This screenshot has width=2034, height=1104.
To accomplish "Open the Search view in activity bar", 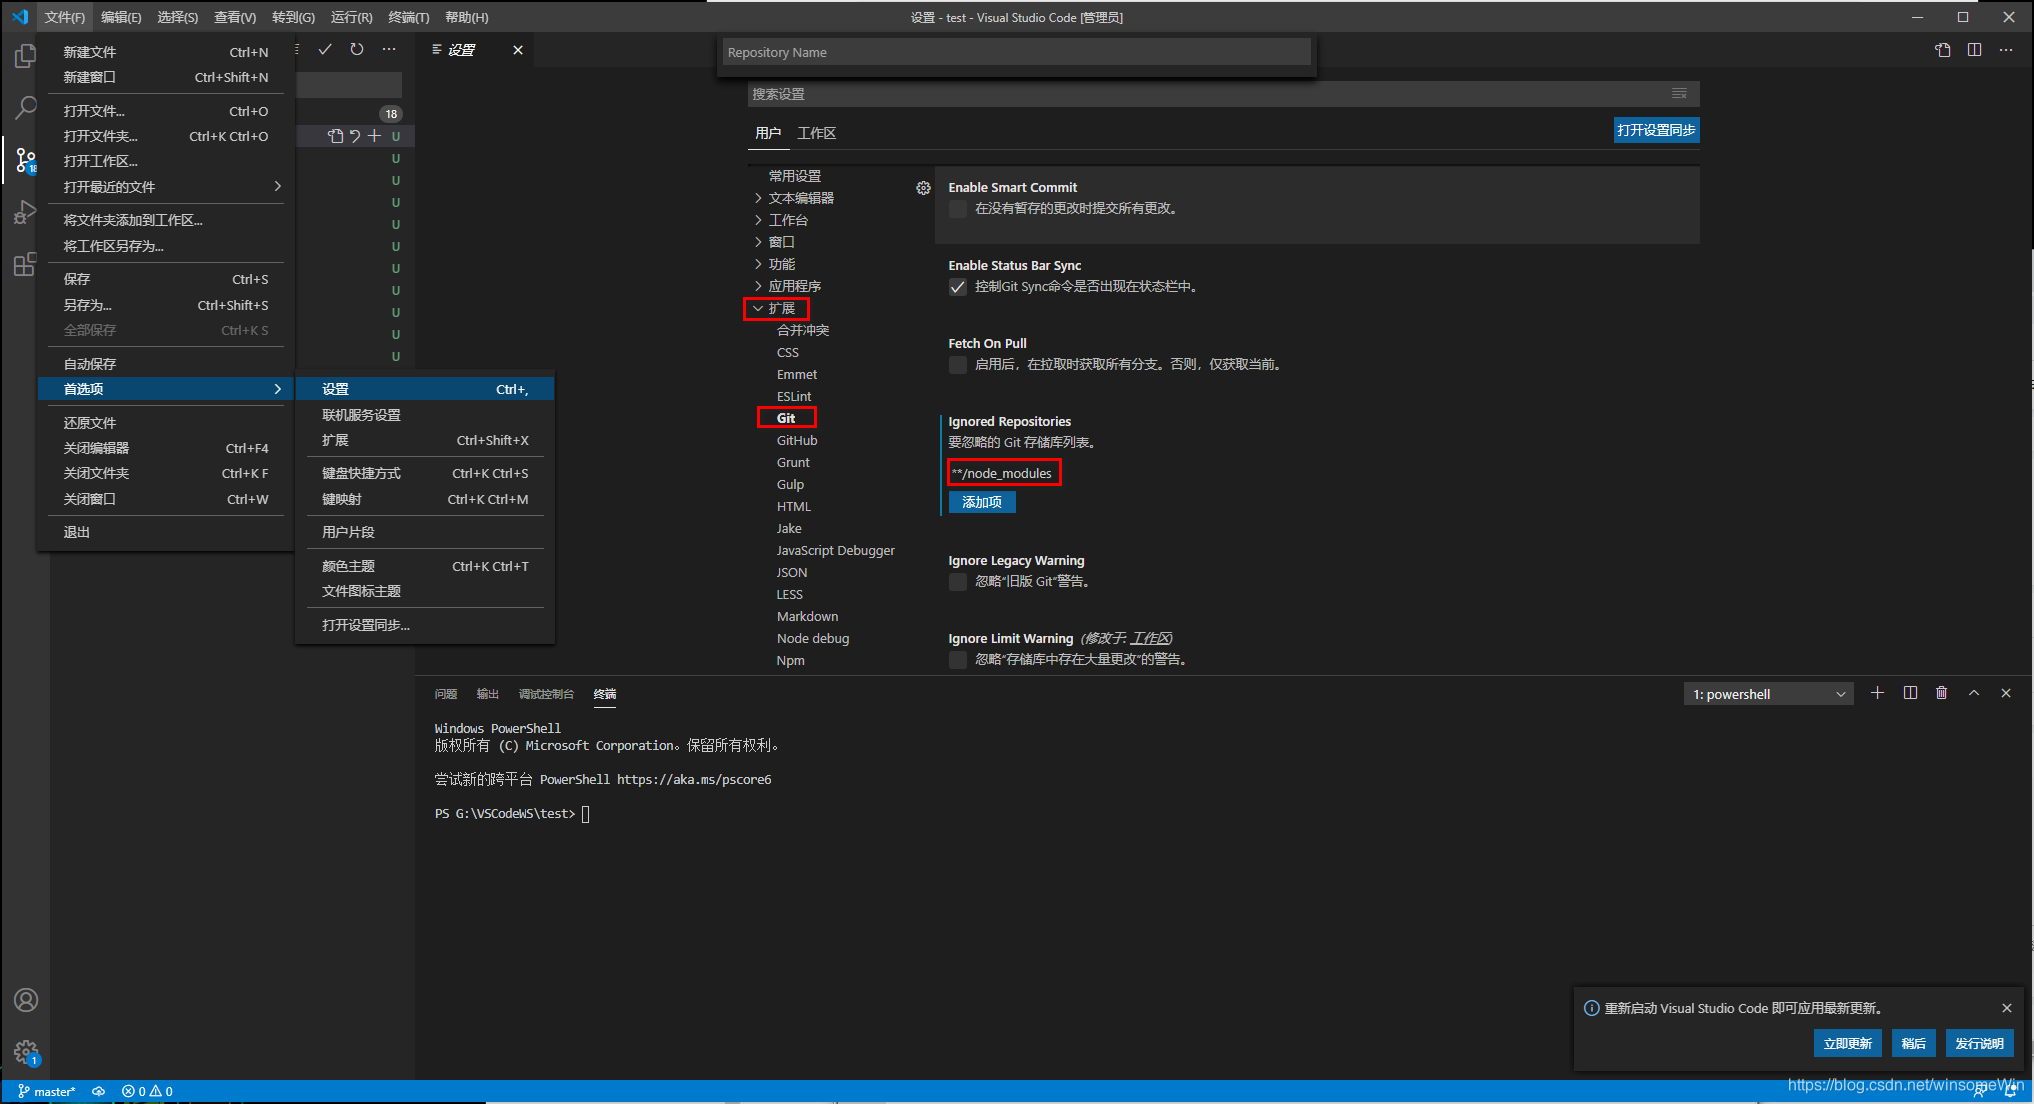I will click(x=25, y=108).
